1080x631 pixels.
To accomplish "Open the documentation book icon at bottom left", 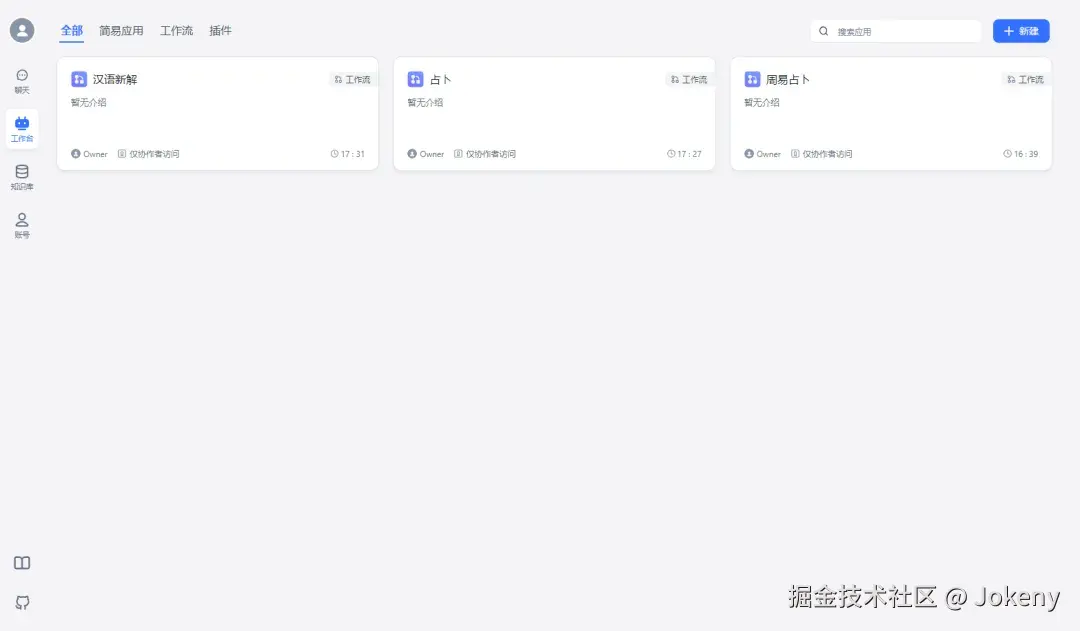I will point(21,563).
